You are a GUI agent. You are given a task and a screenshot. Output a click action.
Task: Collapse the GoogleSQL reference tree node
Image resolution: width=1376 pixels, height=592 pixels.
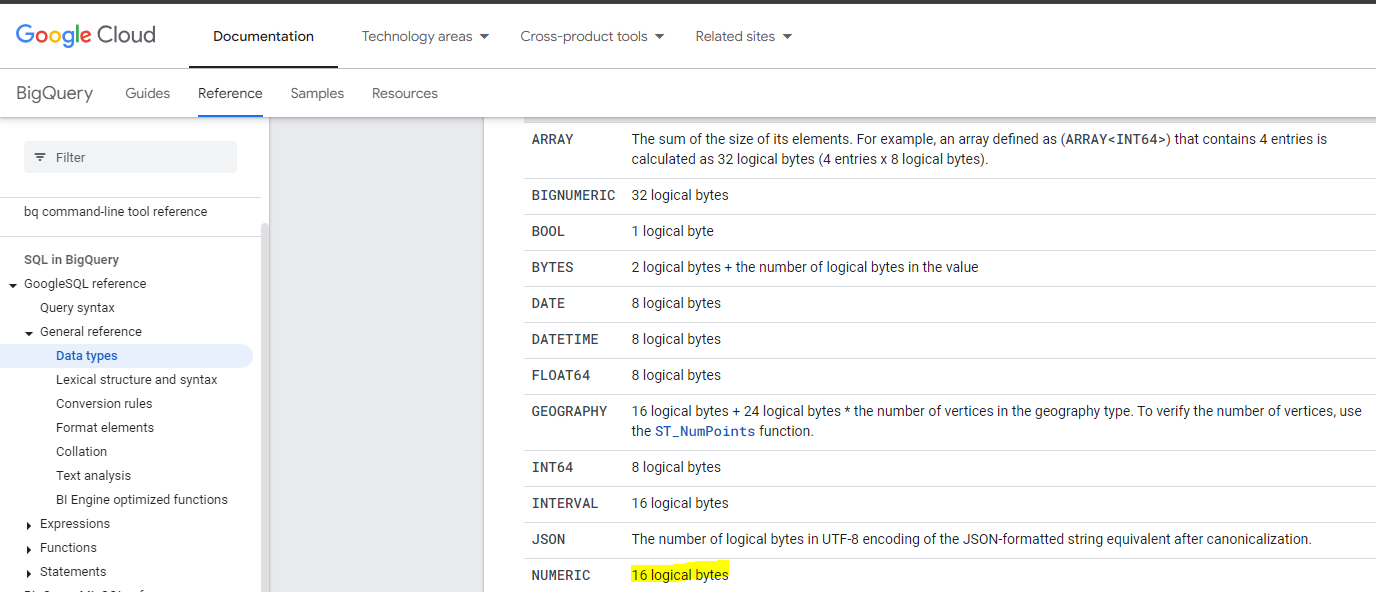[13, 285]
